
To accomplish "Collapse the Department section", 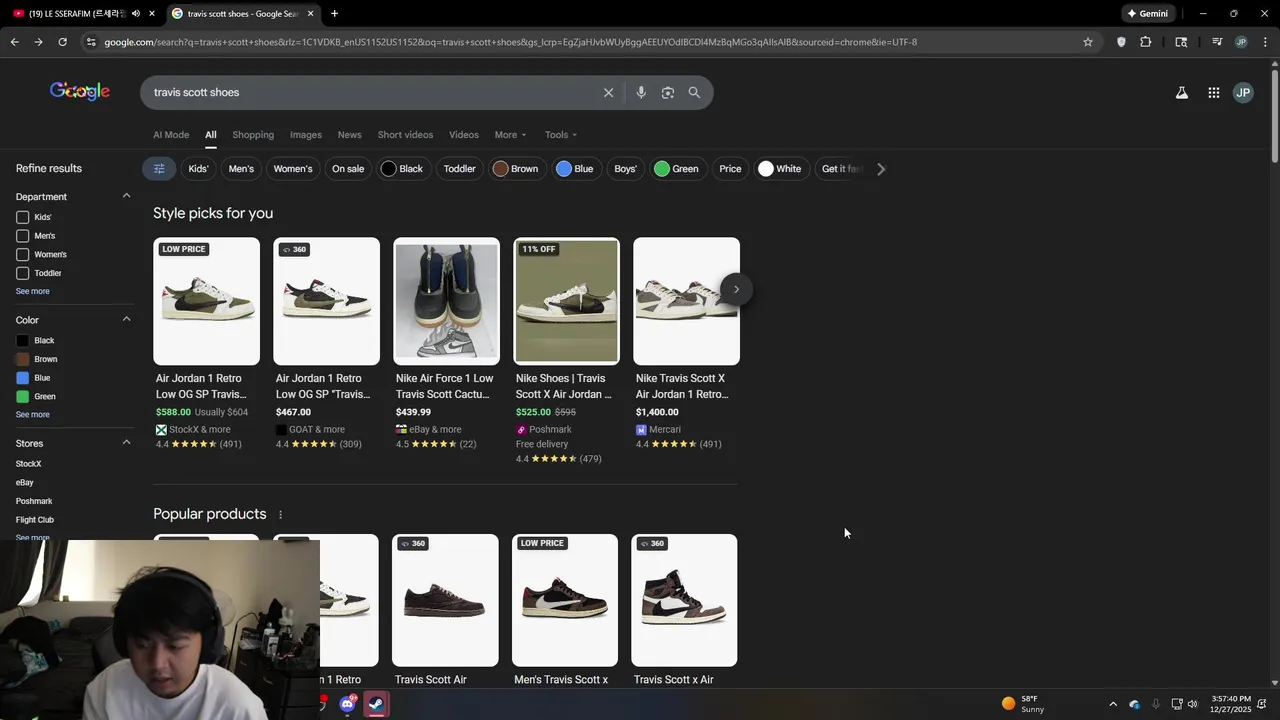I will click(126, 196).
